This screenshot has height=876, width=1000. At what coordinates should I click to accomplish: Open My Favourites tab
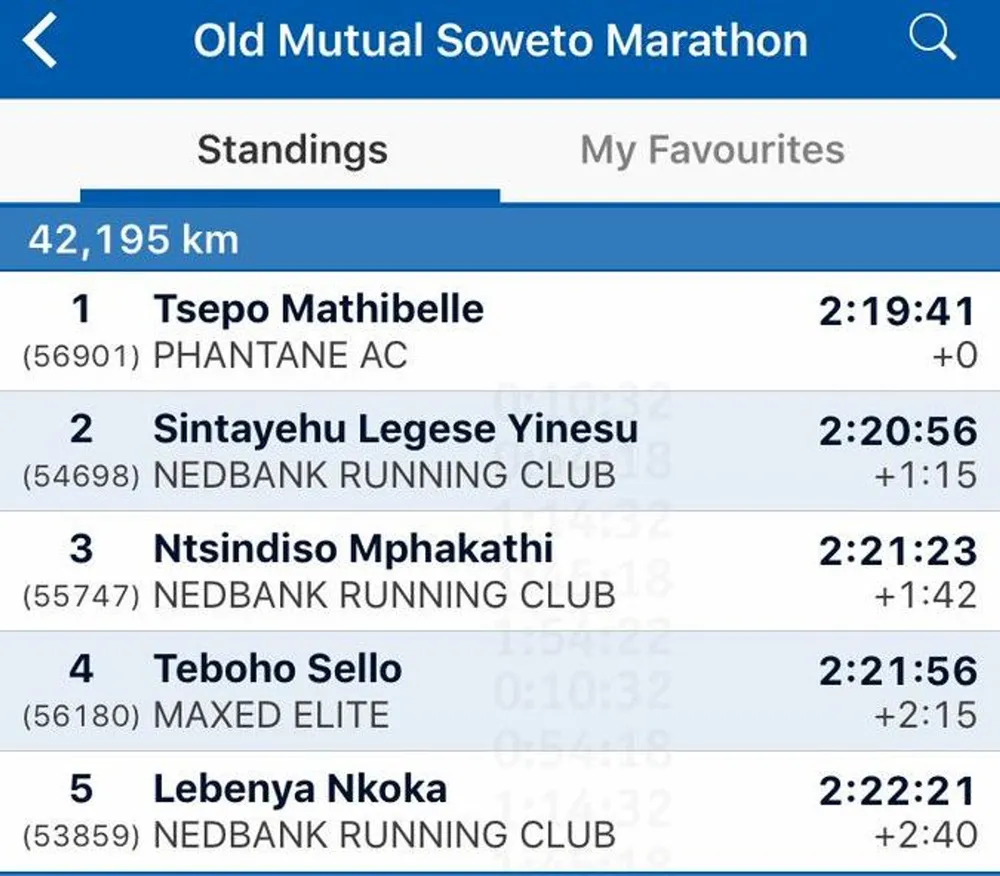(x=712, y=150)
